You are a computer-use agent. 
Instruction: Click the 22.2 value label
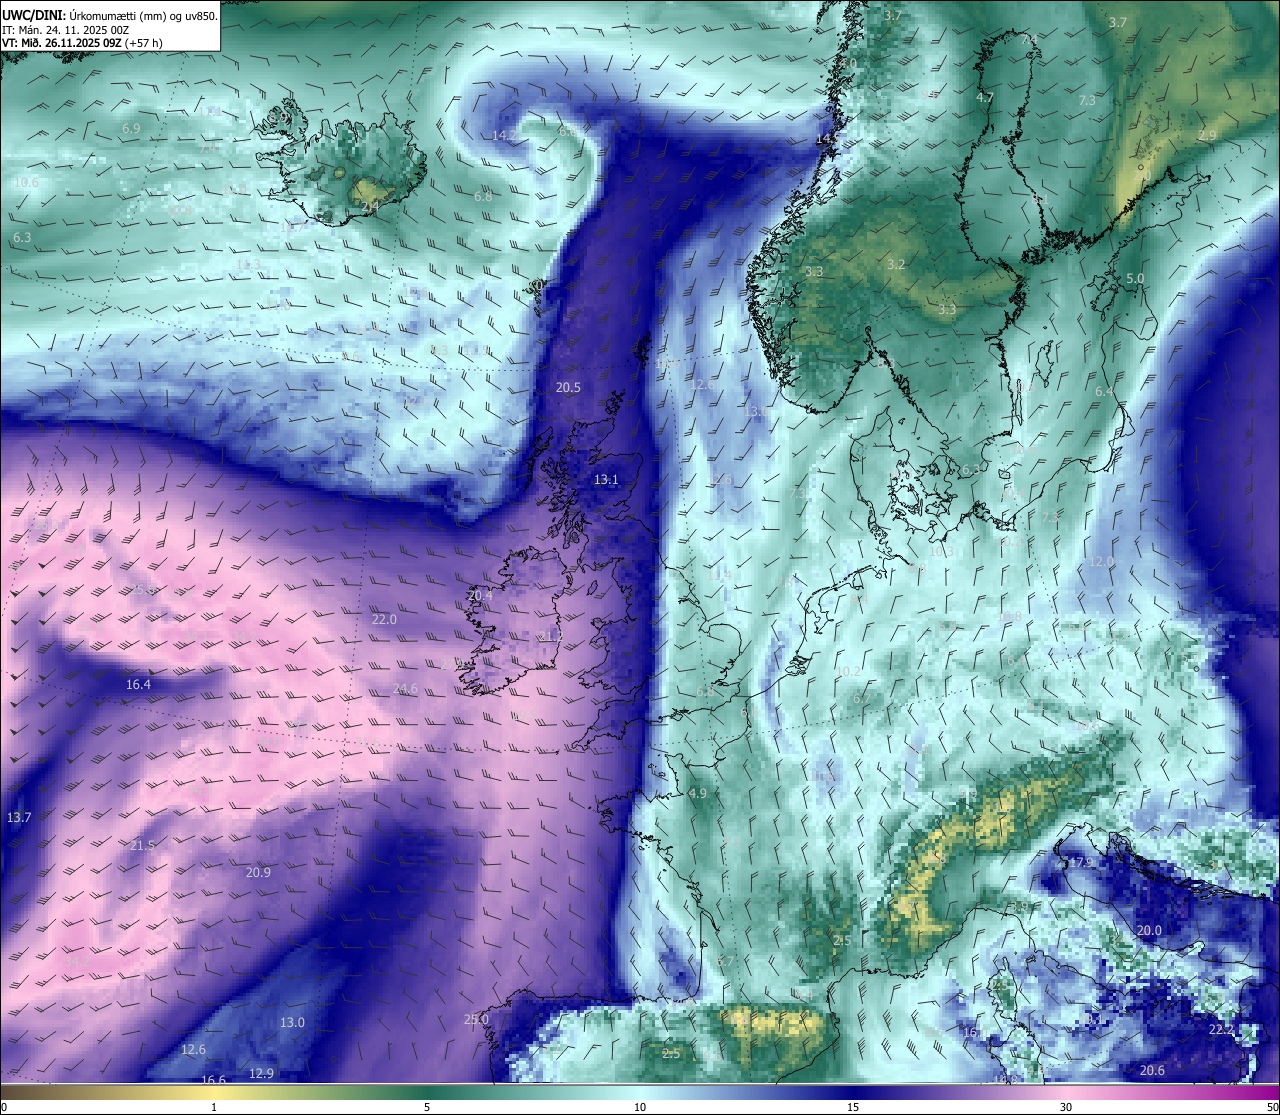(x=1221, y=1029)
